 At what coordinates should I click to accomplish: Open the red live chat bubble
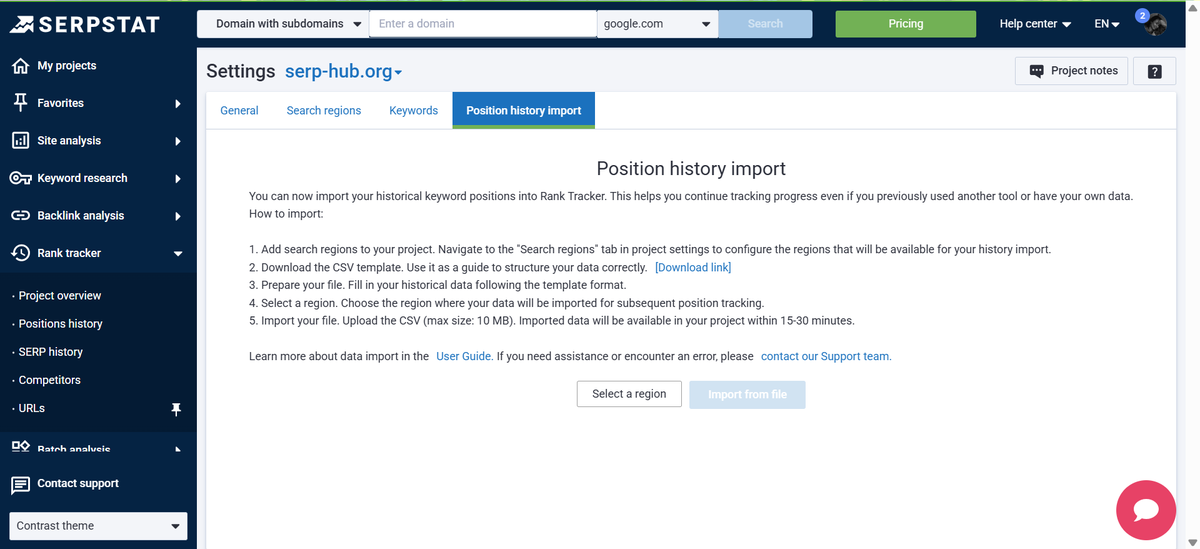point(1146,510)
